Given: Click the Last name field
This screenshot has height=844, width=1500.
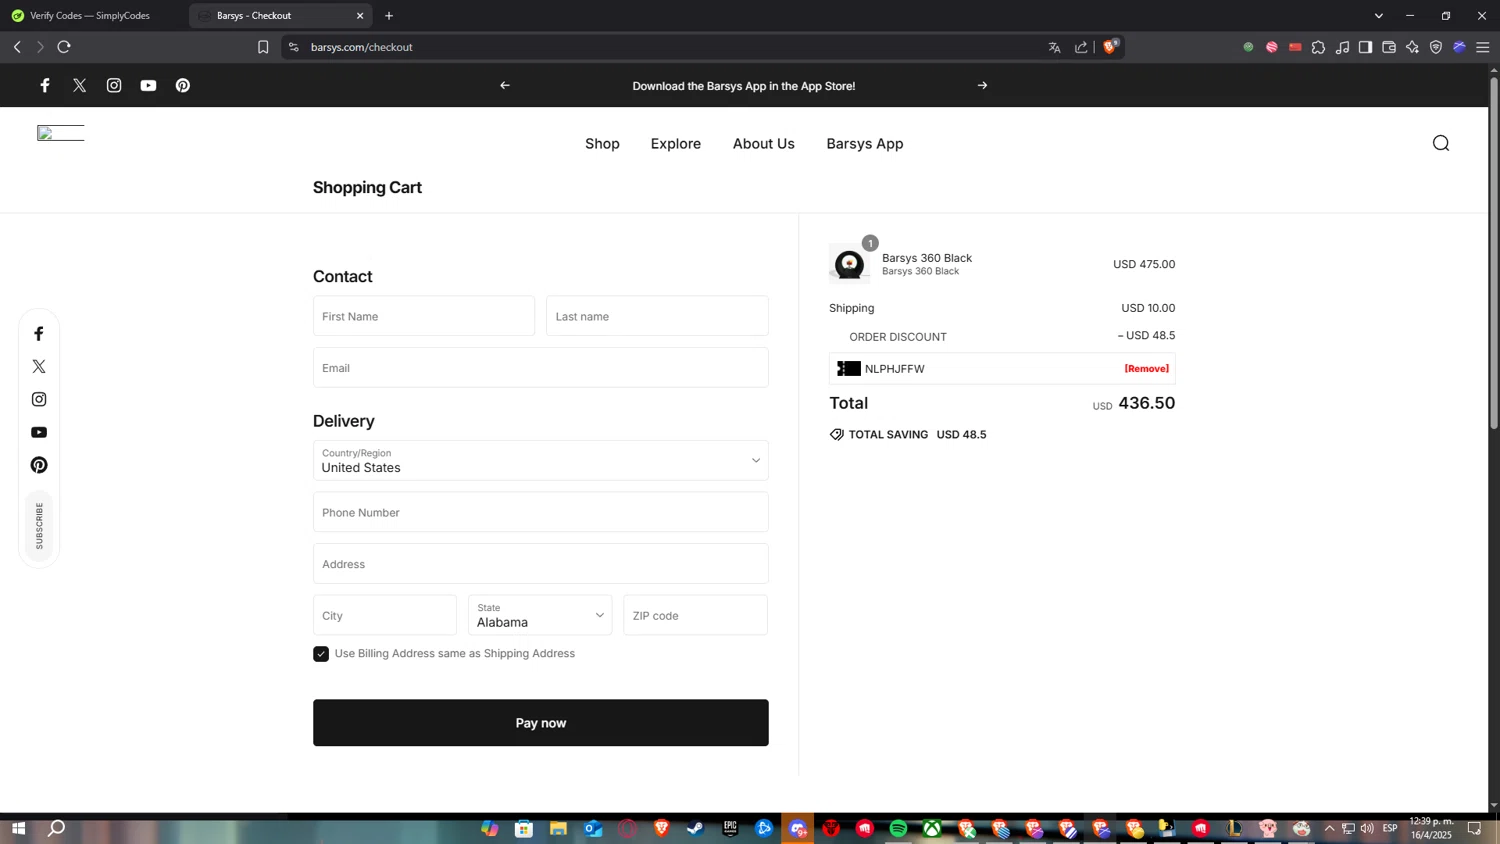Looking at the screenshot, I should click(x=657, y=316).
